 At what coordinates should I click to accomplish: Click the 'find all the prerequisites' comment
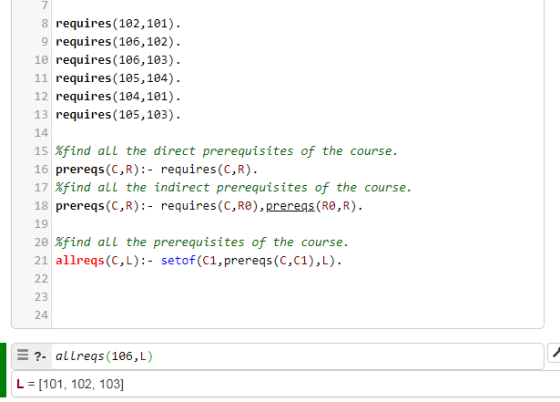(x=202, y=242)
